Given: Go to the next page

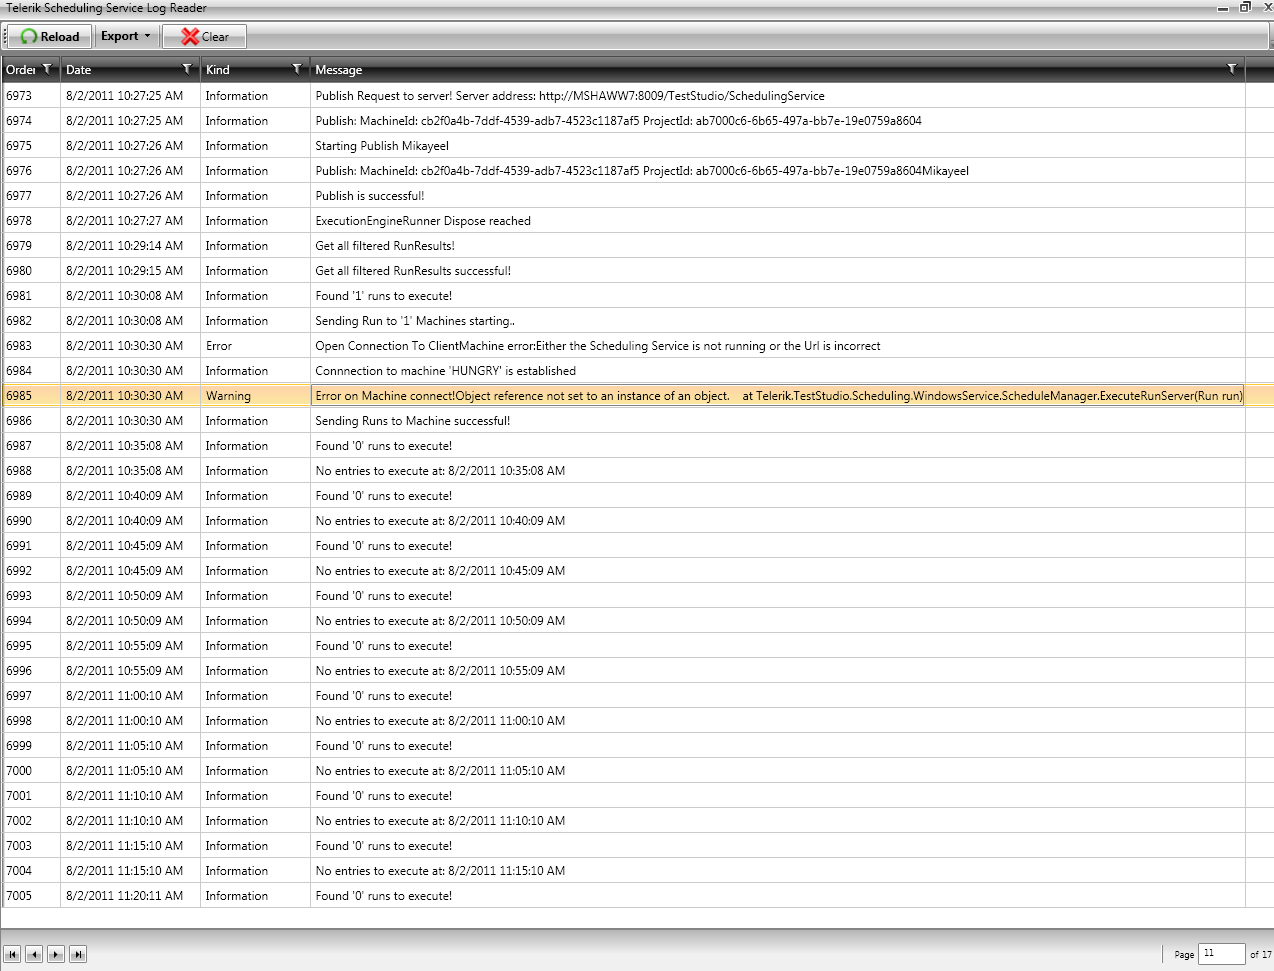Looking at the screenshot, I should (56, 954).
